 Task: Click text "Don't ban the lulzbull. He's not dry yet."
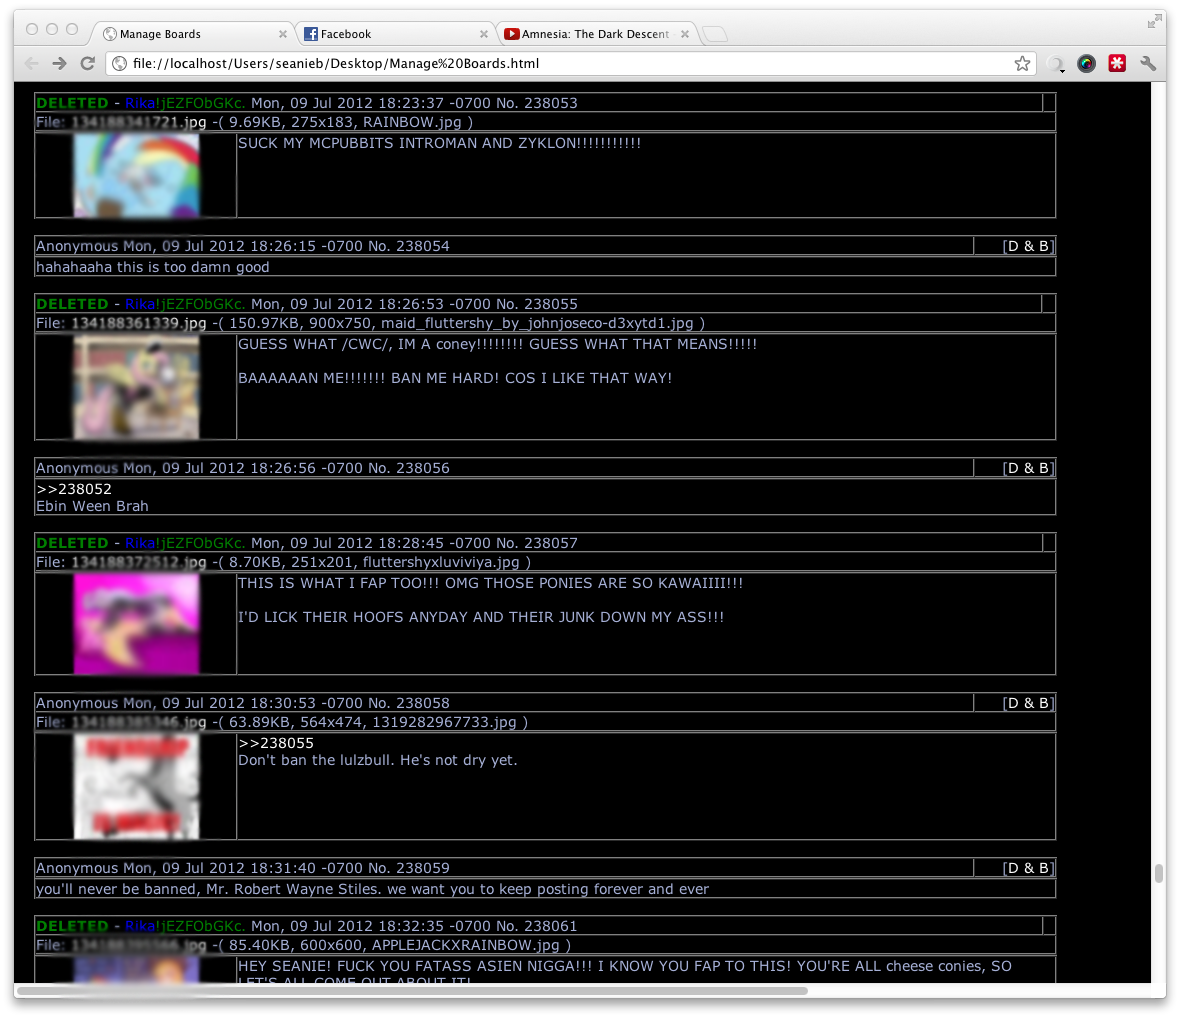(x=378, y=761)
